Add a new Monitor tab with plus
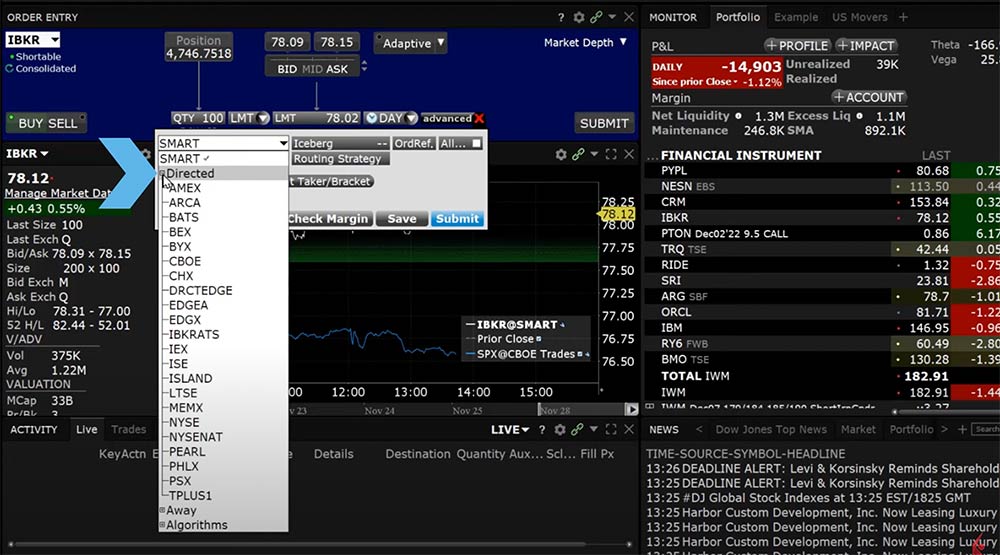This screenshot has width=1000, height=555. [903, 17]
